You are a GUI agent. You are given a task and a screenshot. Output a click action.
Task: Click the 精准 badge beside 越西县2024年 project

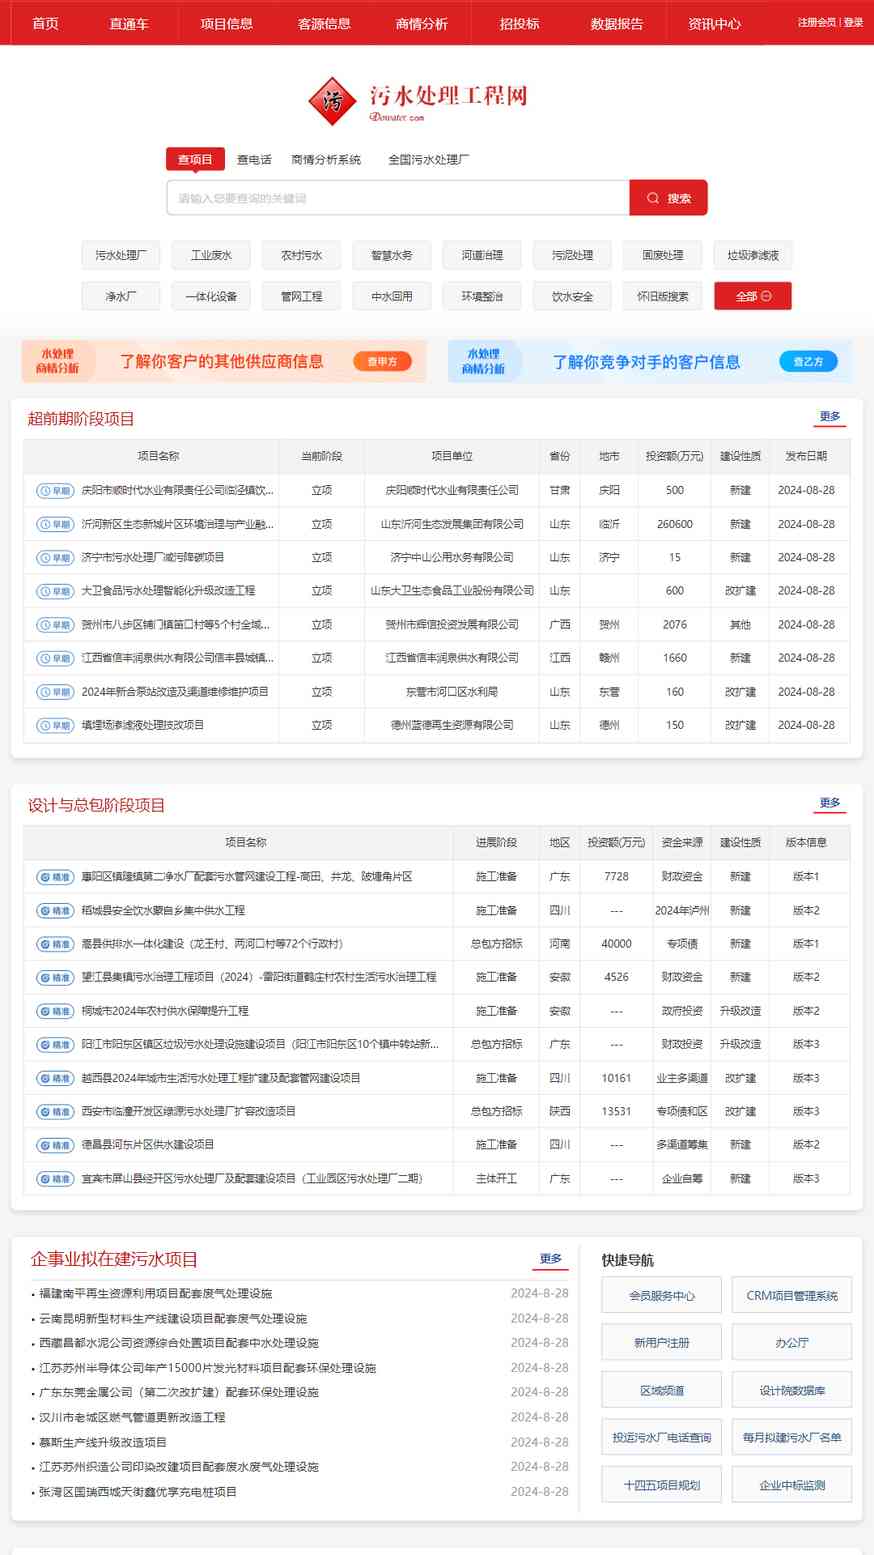coord(55,1078)
